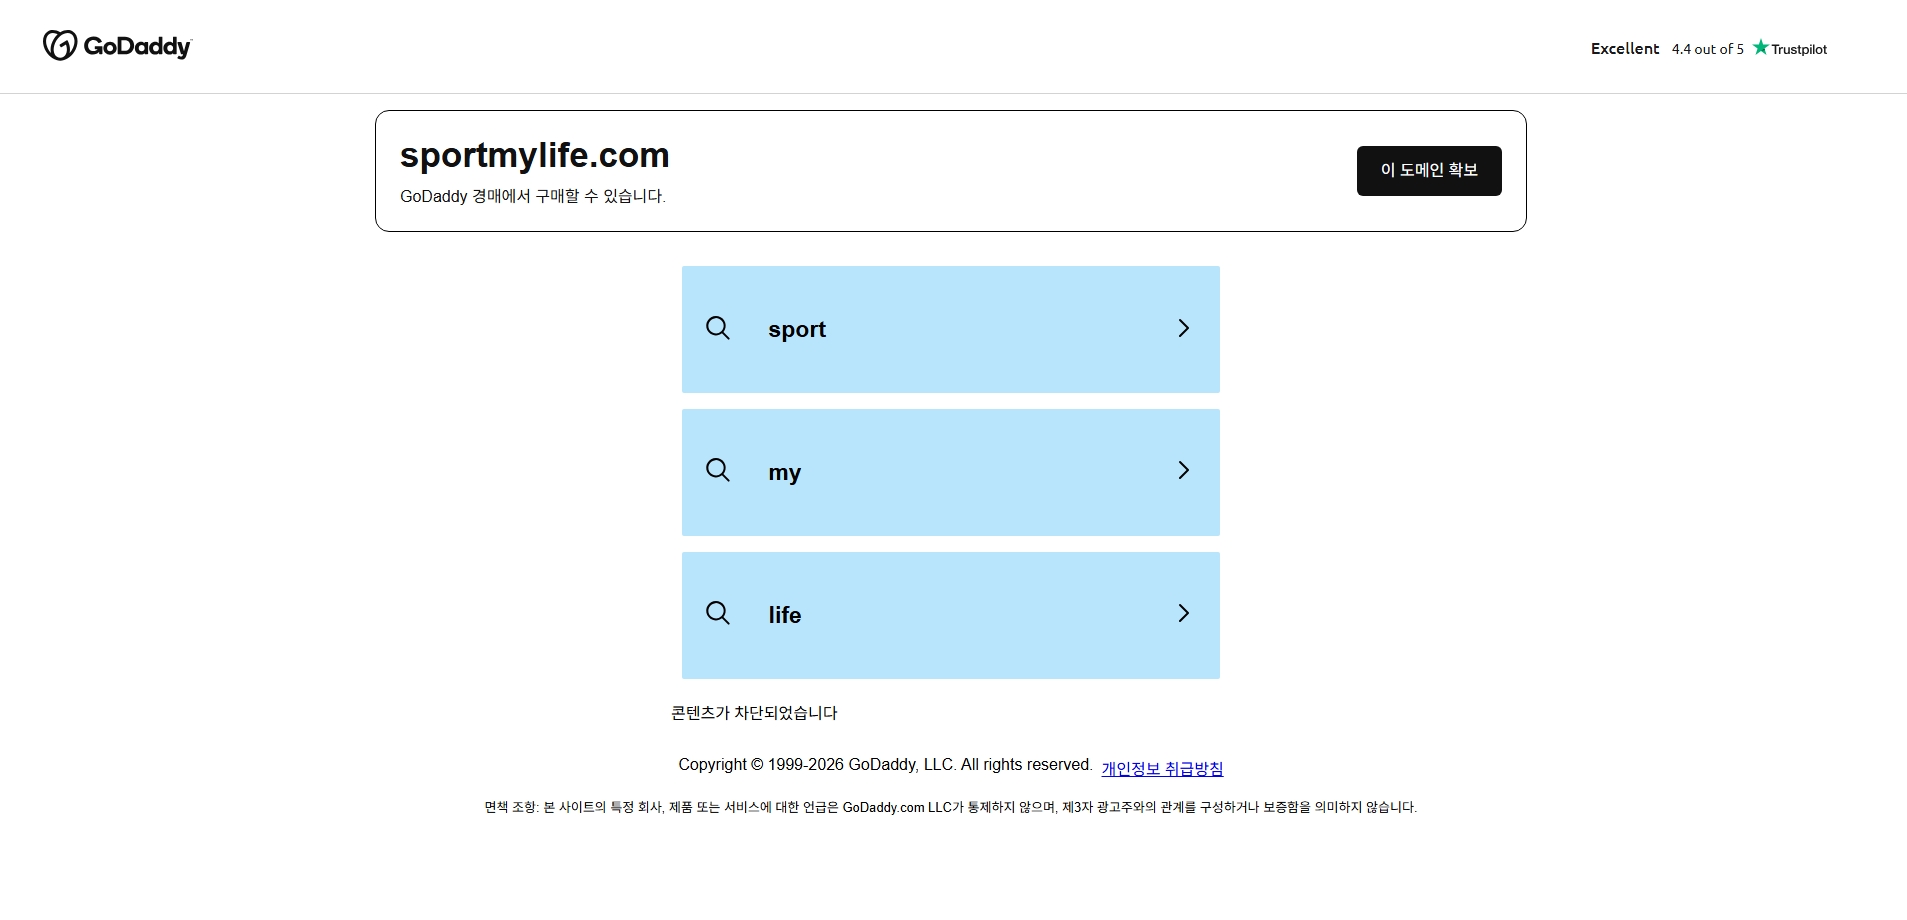Click the GoDaddy logo

pos(117,46)
